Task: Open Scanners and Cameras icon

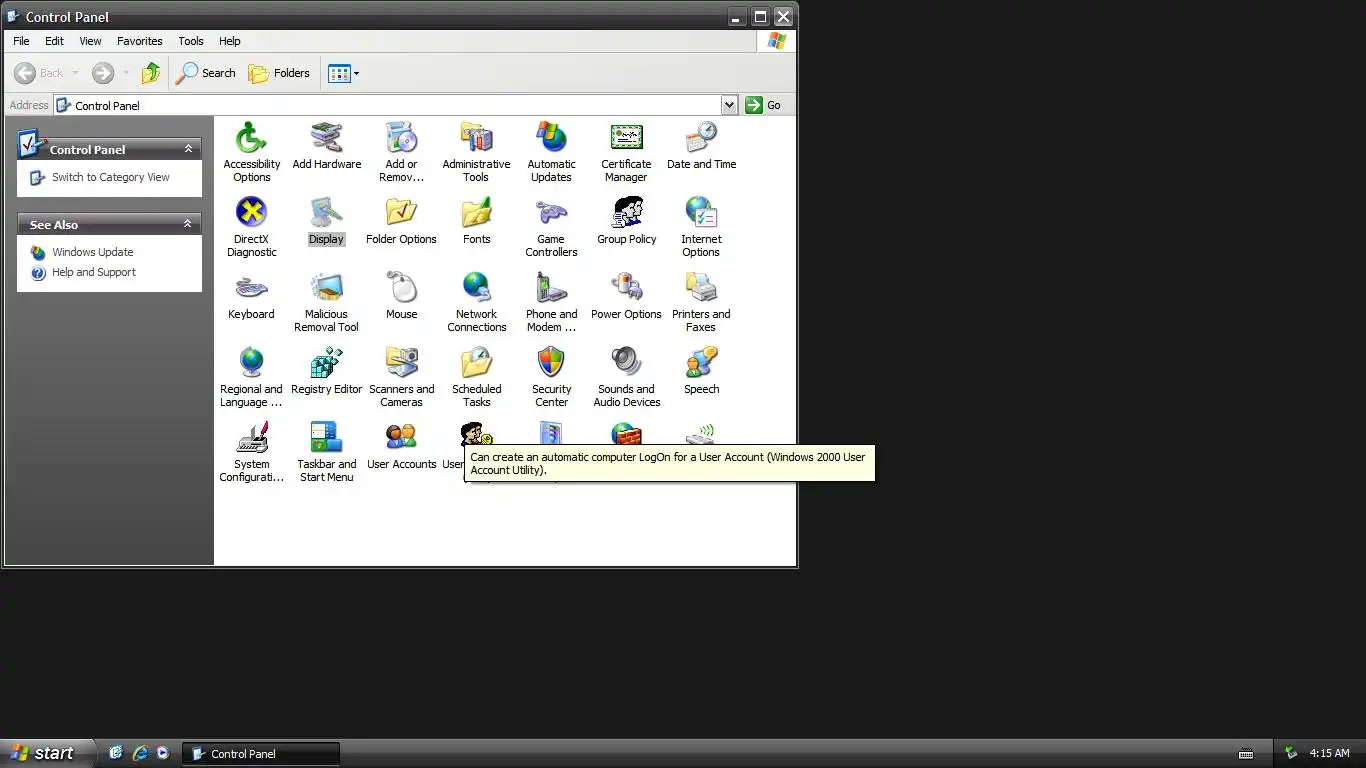Action: pos(401,362)
